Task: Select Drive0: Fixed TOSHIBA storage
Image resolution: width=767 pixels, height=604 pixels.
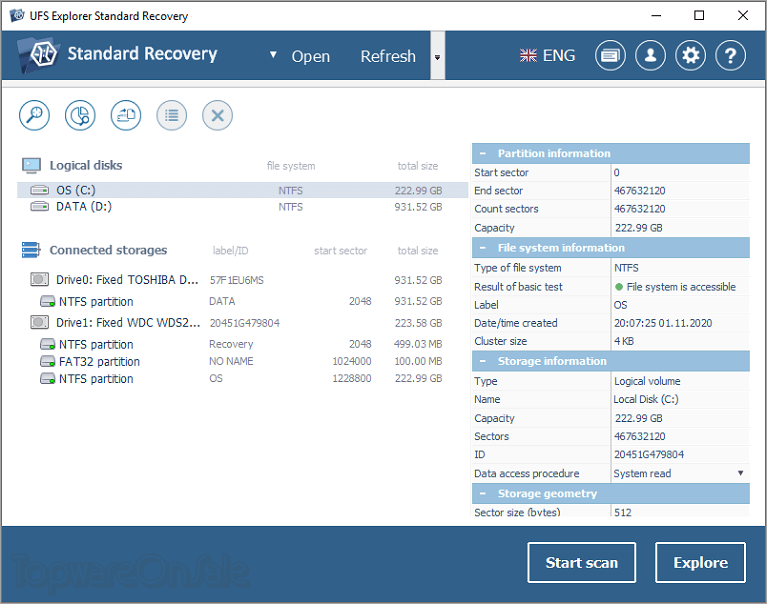Action: [243, 280]
